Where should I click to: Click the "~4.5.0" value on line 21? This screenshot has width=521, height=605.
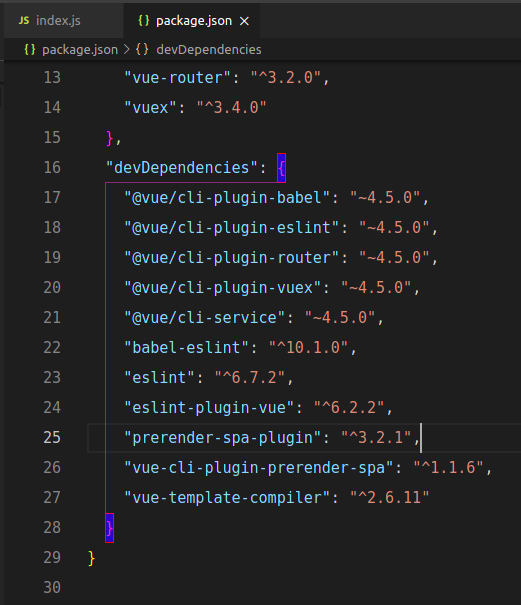click(340, 318)
